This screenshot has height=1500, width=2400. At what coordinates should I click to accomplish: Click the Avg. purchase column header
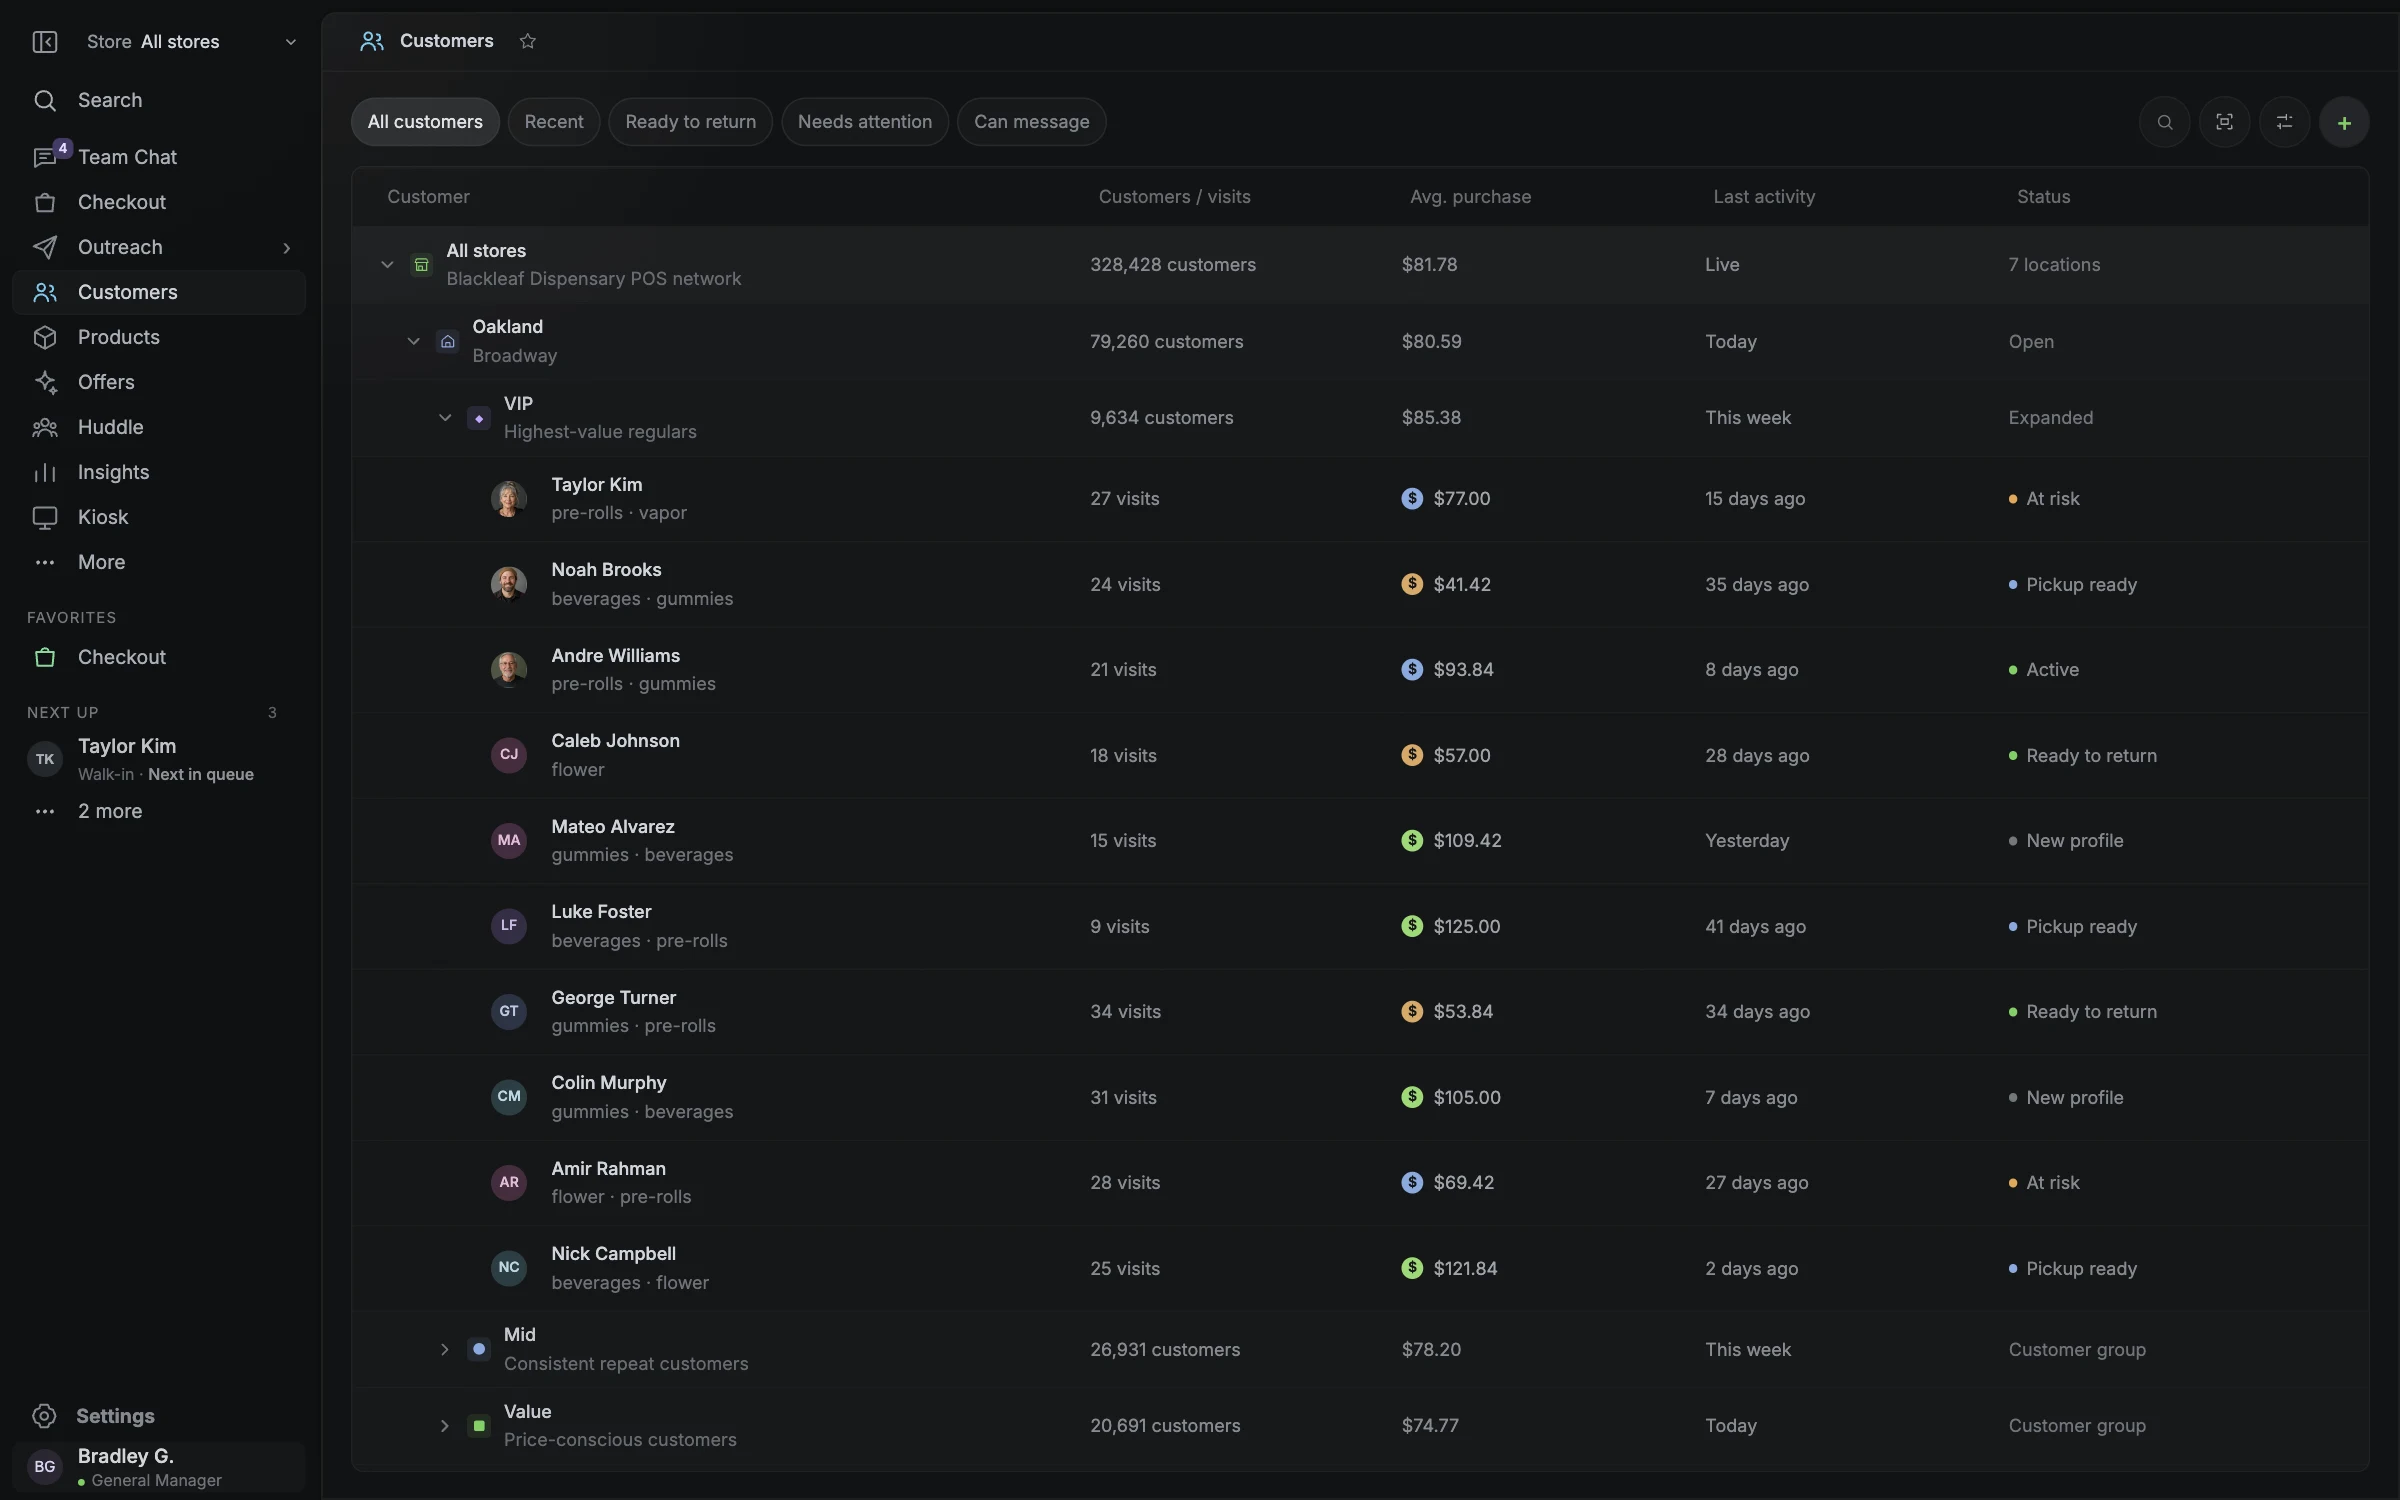click(x=1470, y=197)
